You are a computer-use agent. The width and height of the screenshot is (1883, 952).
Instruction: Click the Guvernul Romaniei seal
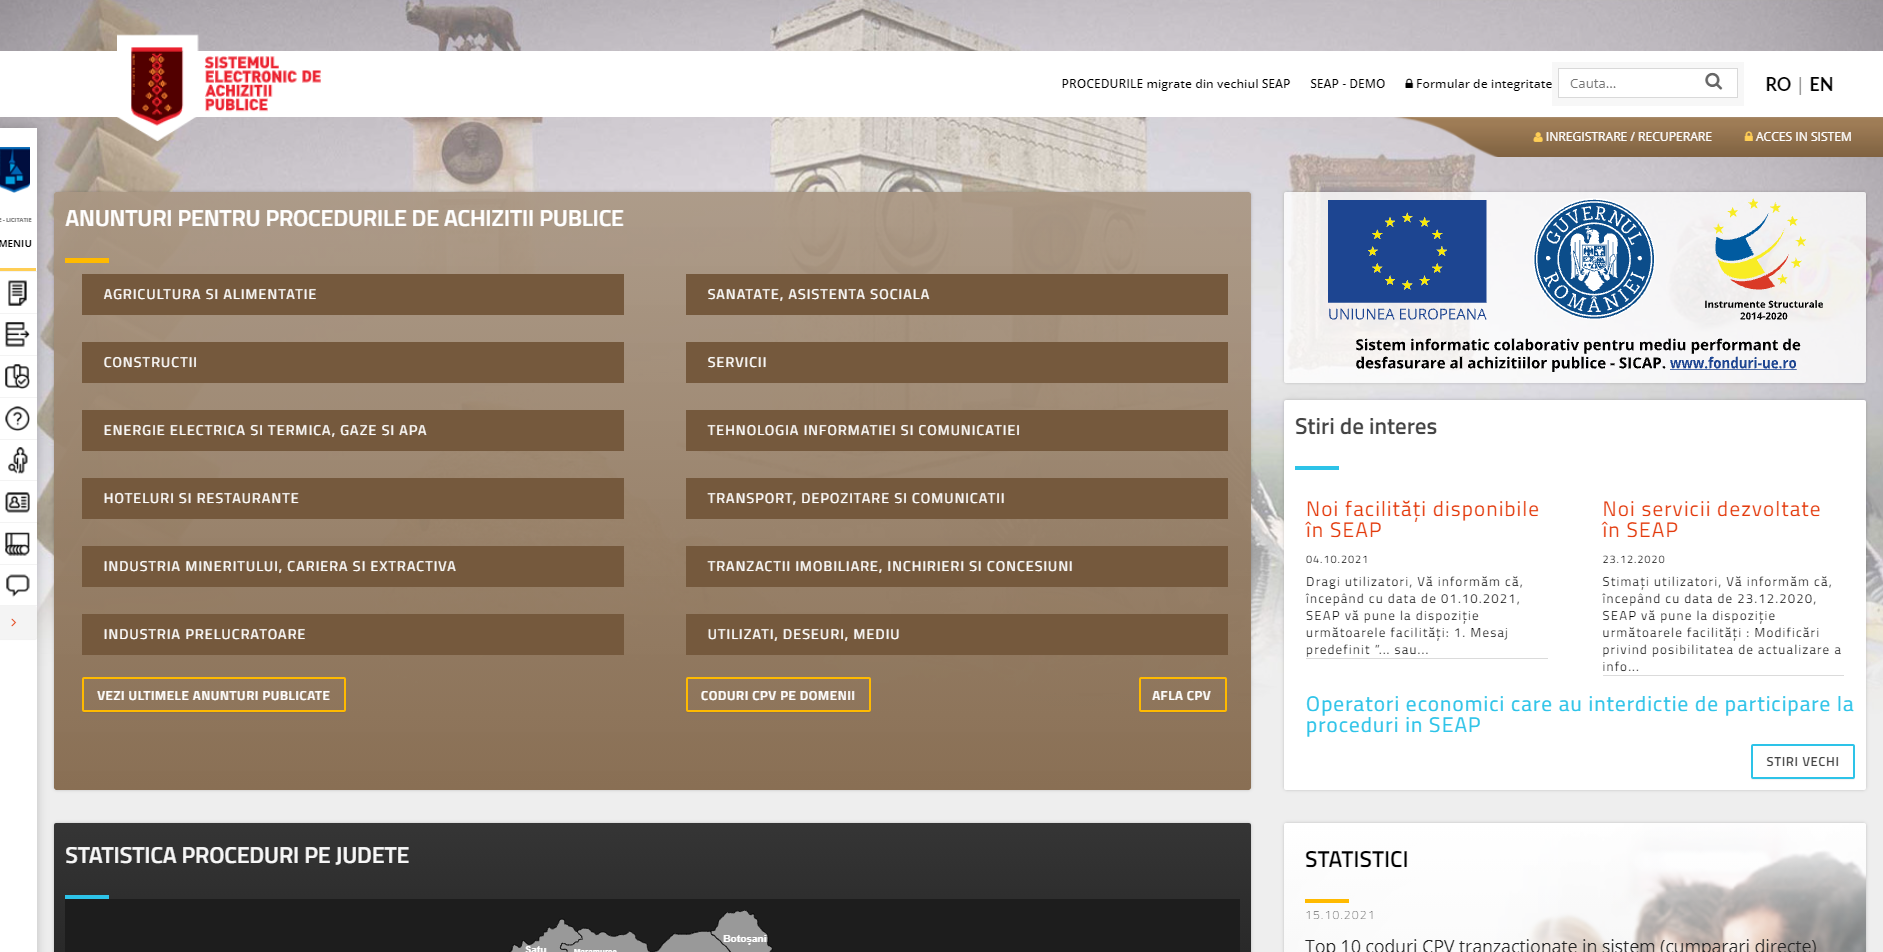click(1594, 259)
